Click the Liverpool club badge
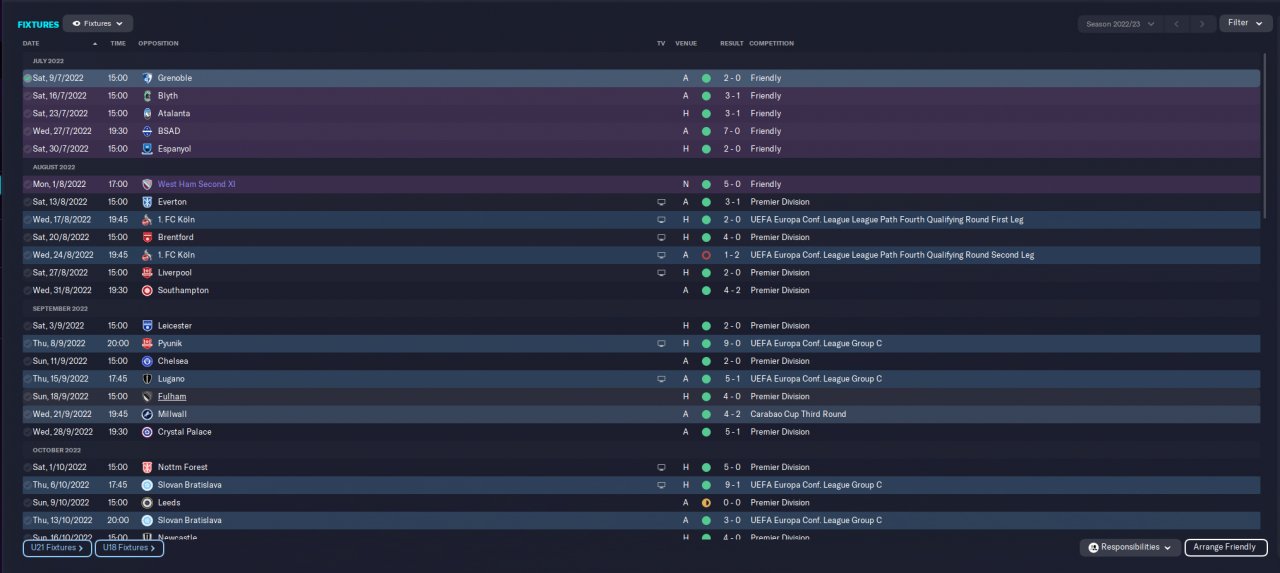Screen dimensions: 1280x573 (147, 273)
